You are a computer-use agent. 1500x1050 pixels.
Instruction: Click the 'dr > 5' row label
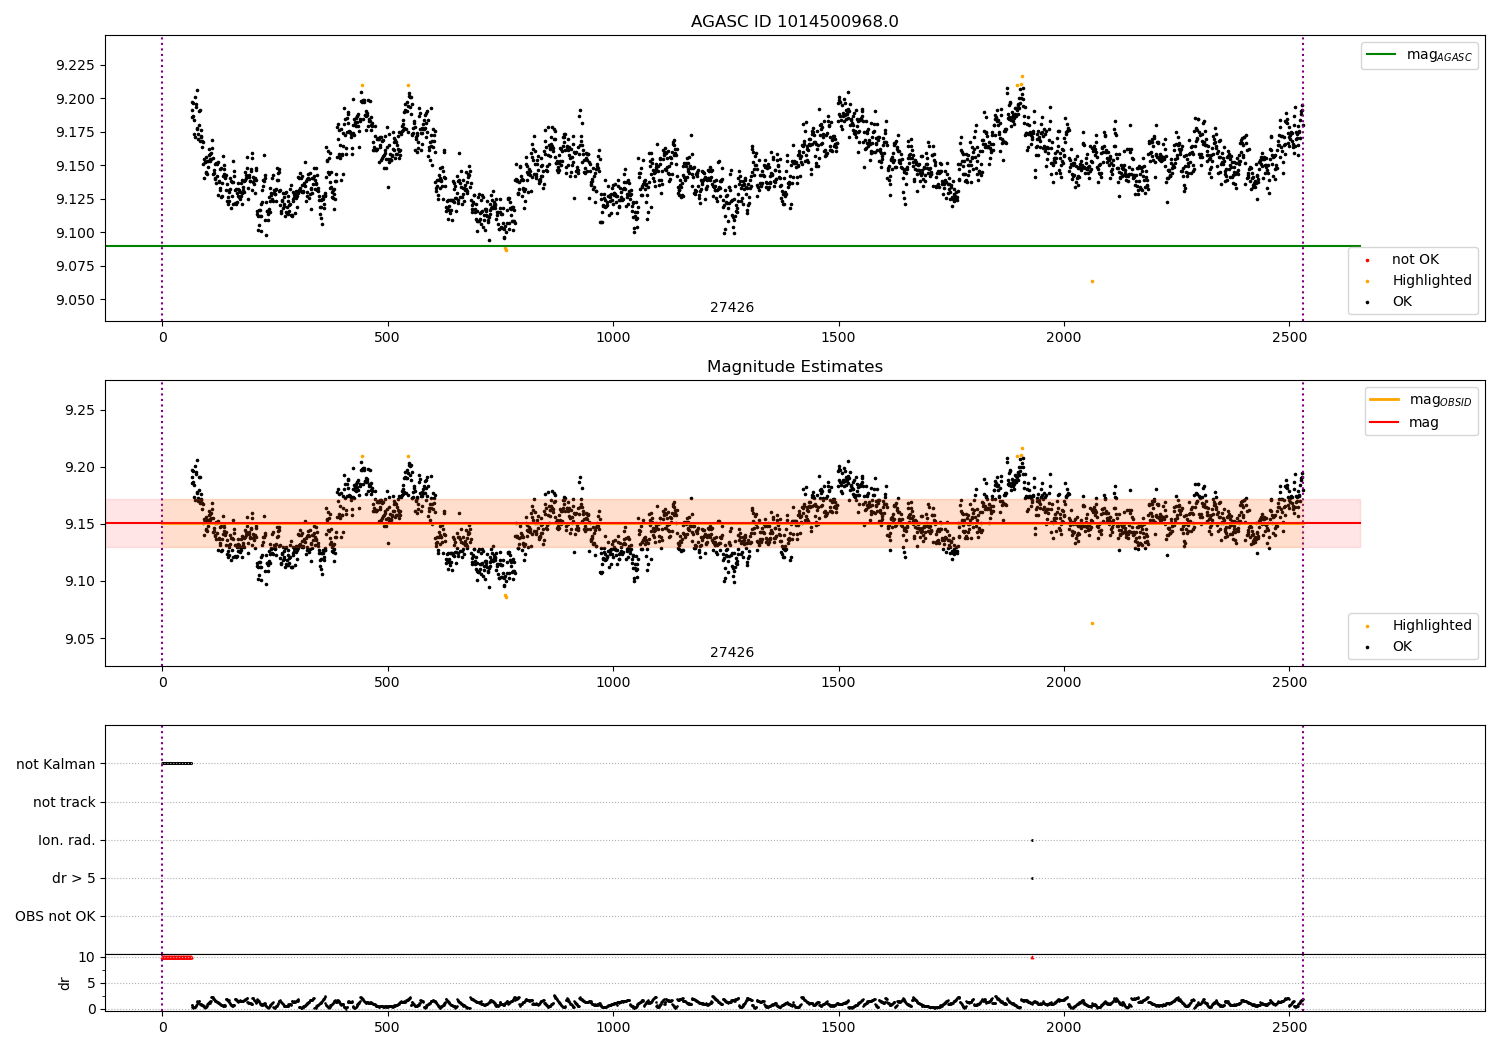click(x=74, y=878)
